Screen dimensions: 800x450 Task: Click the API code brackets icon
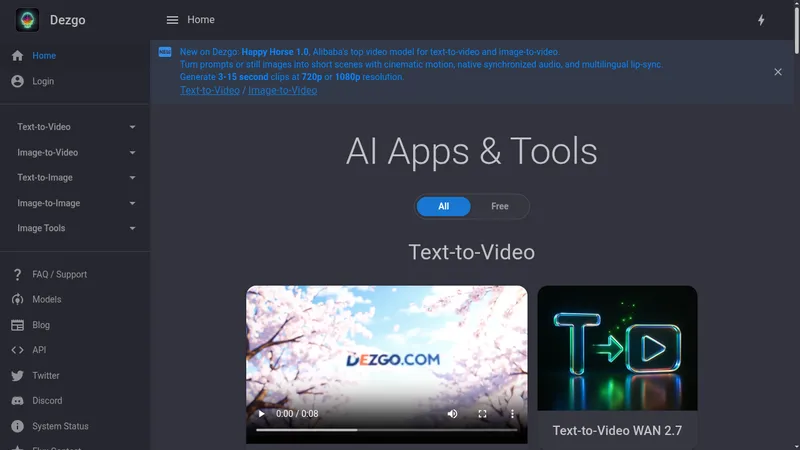(17, 350)
